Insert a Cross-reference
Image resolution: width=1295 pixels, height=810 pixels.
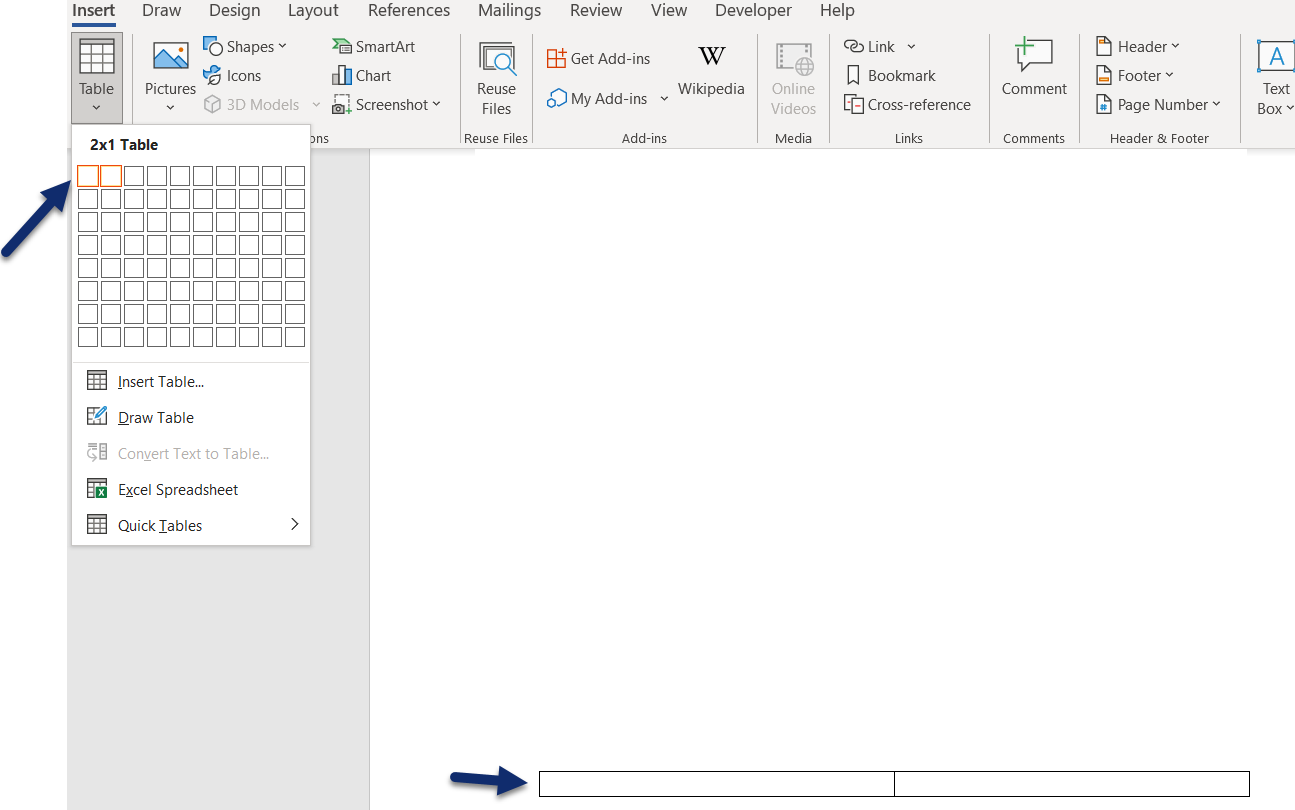907,104
